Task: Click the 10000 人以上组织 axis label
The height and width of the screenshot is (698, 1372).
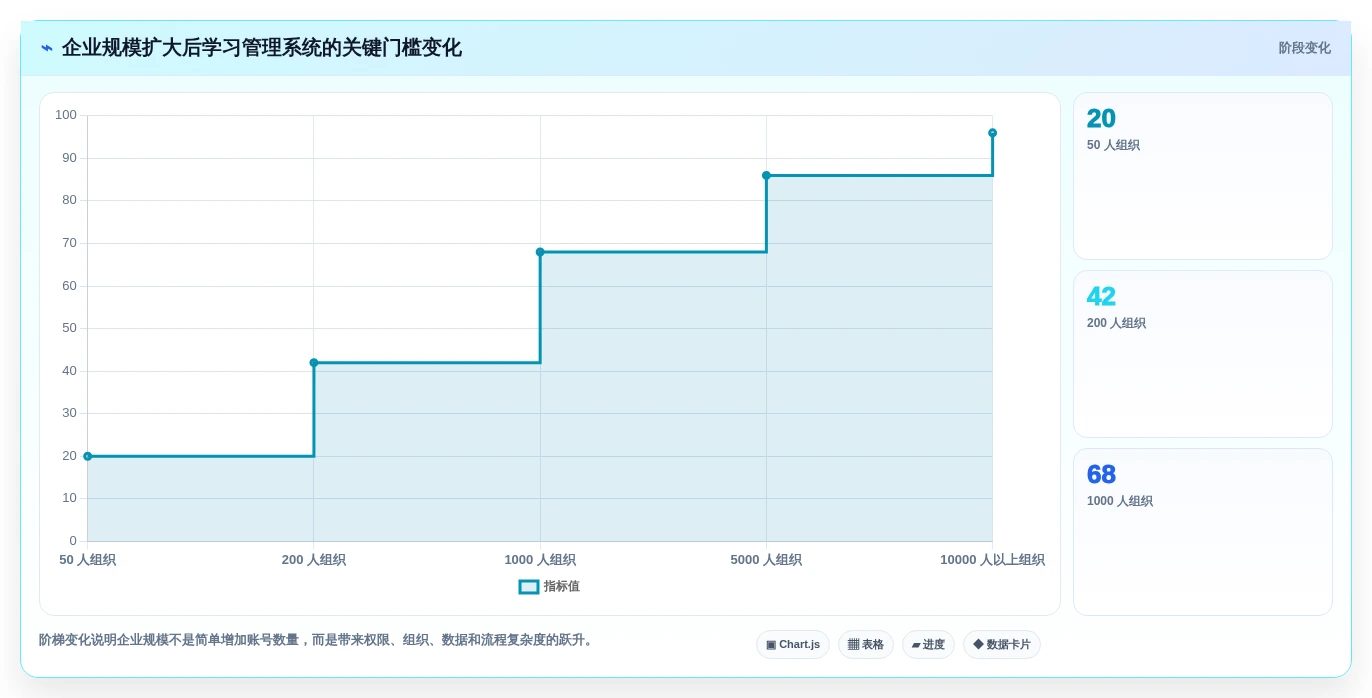Action: [992, 560]
